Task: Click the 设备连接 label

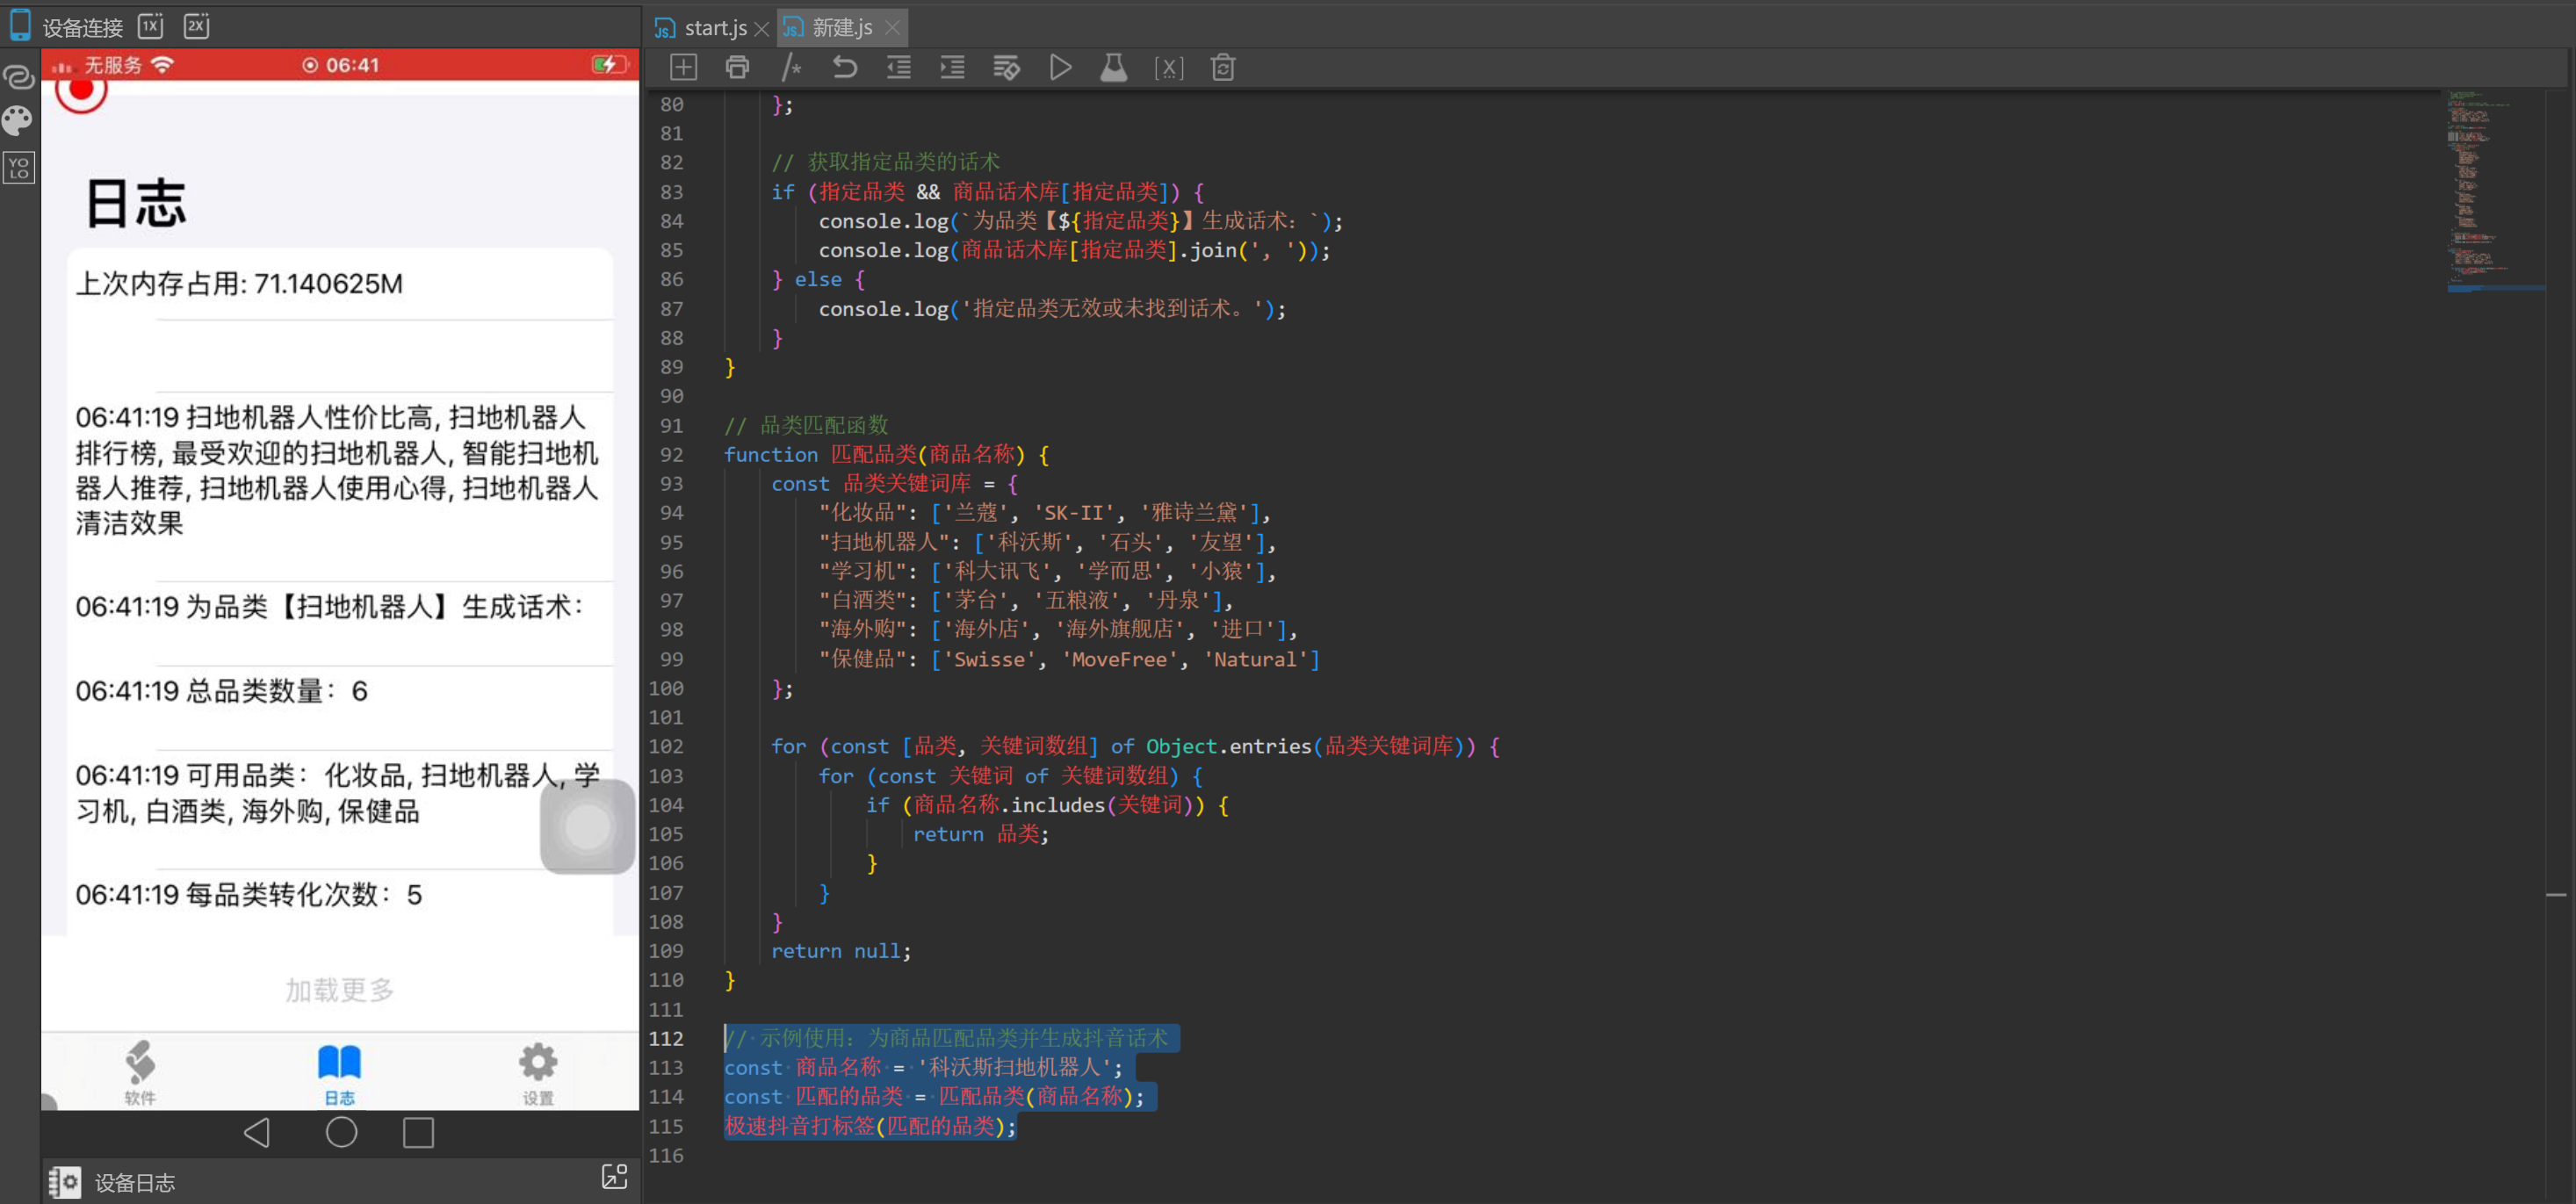Action: (82, 28)
